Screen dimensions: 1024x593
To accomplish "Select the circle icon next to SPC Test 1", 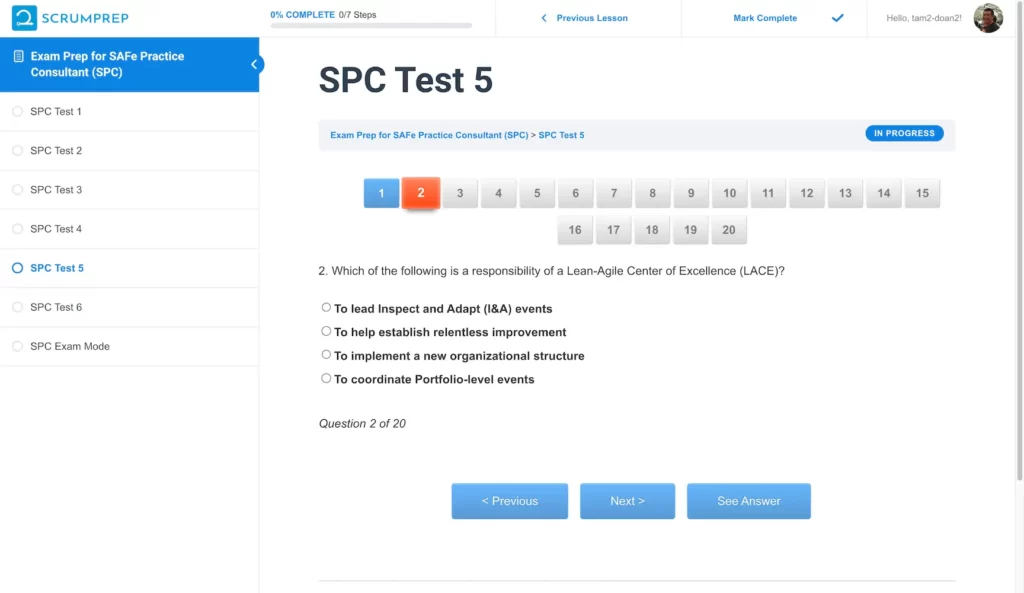I will tap(17, 111).
